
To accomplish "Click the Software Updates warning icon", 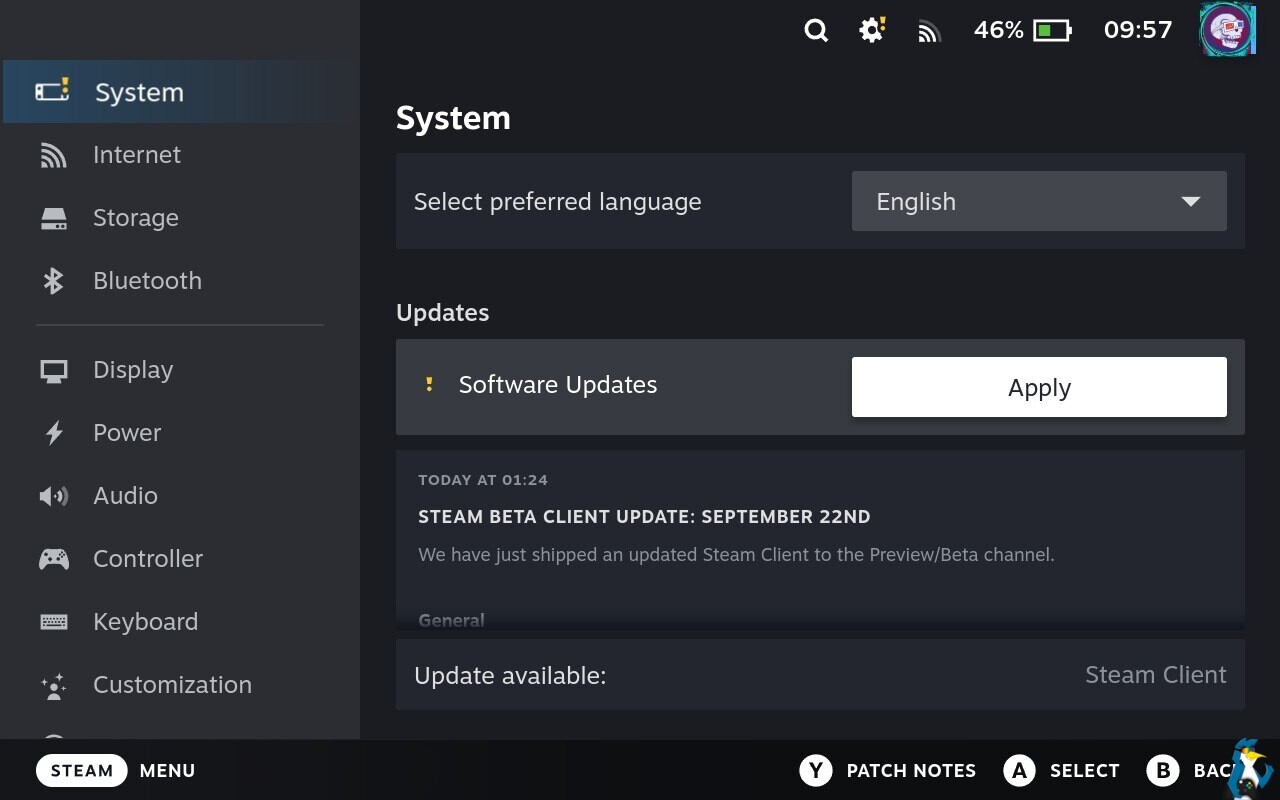I will point(429,384).
